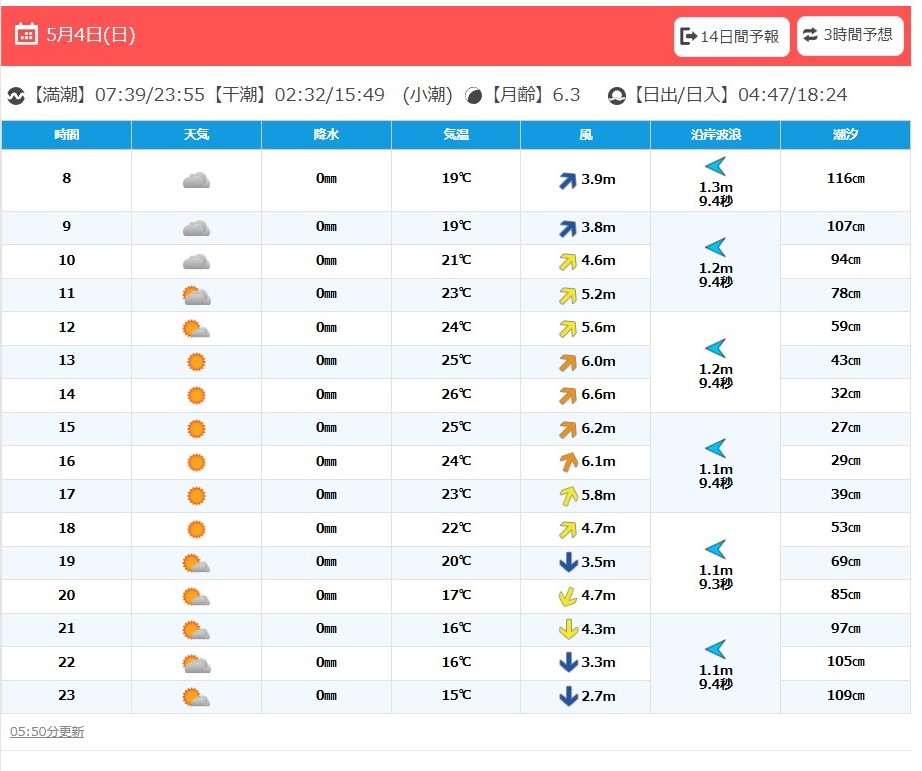Click the (小潮) tide type label

click(427, 95)
